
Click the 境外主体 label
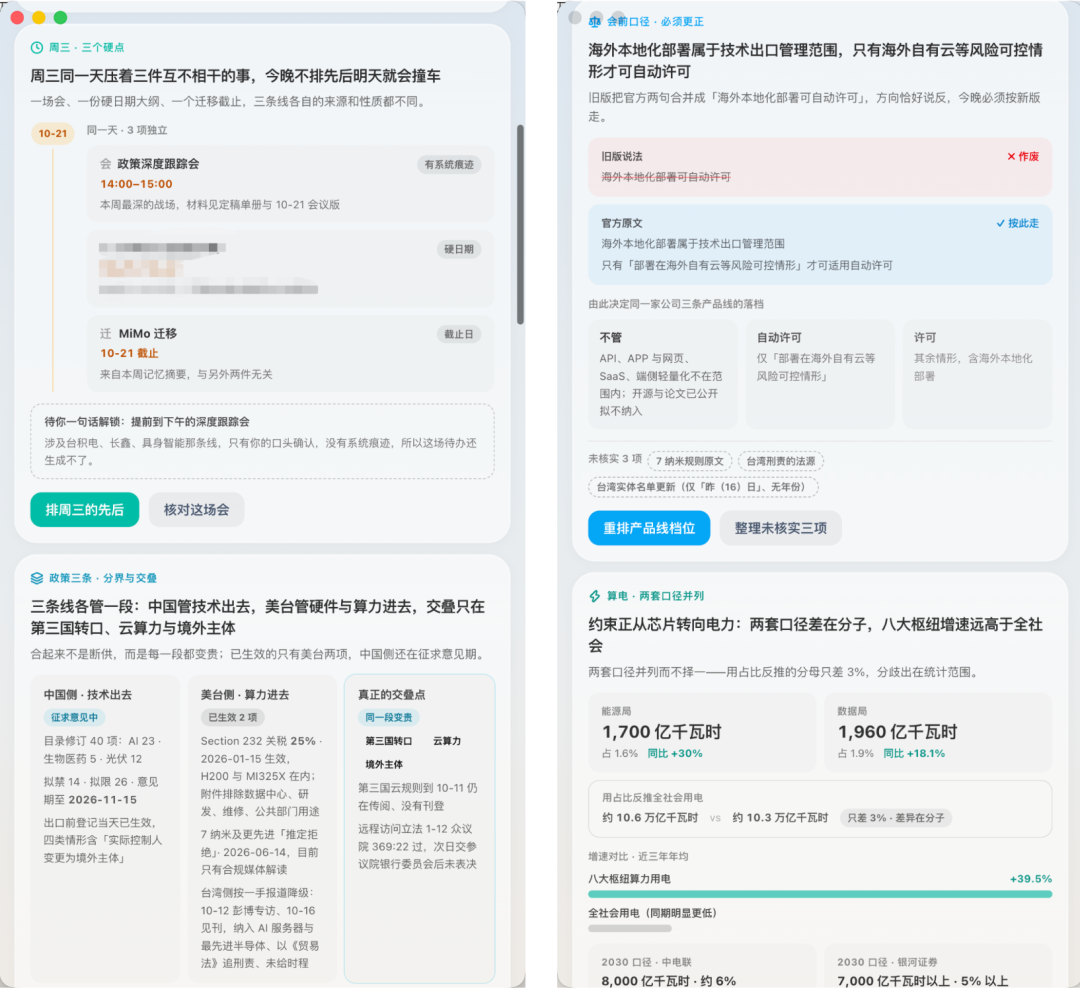384,764
